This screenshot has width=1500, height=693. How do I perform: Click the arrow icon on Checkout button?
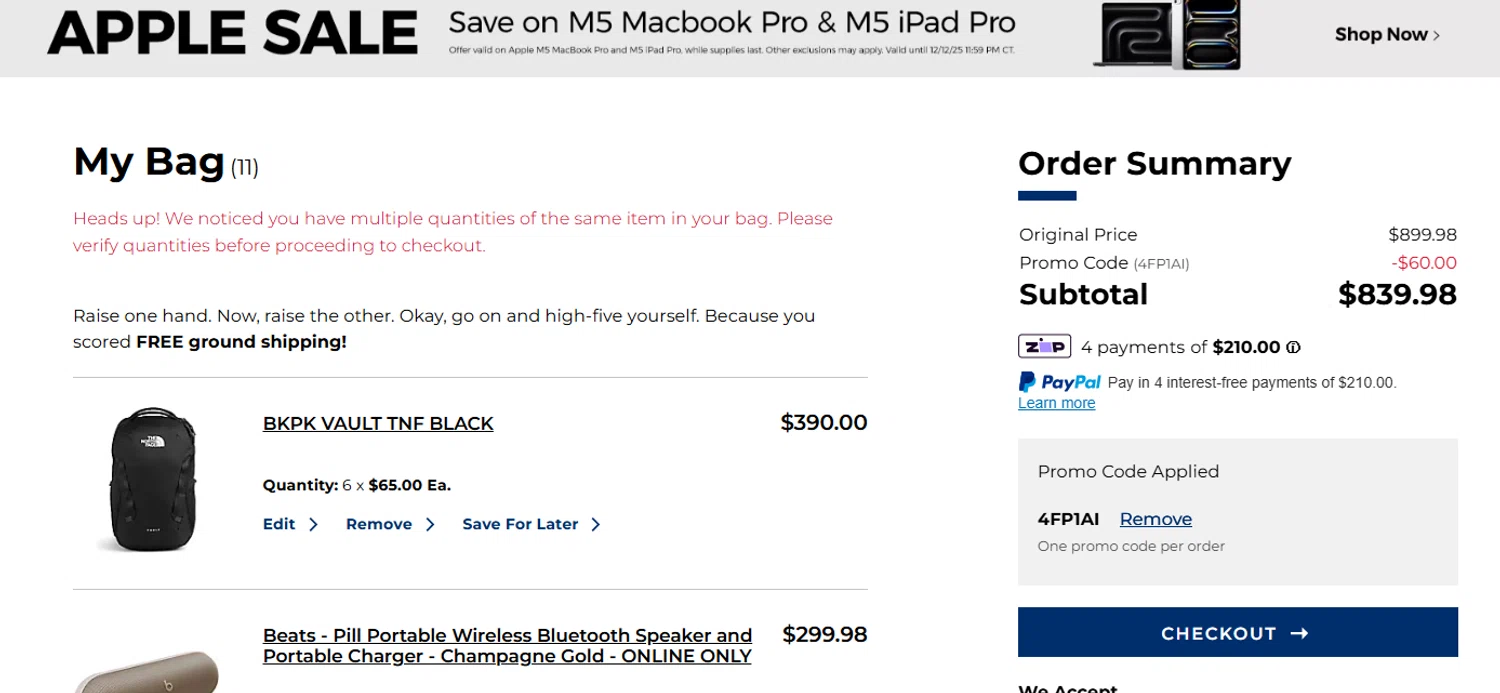1299,633
